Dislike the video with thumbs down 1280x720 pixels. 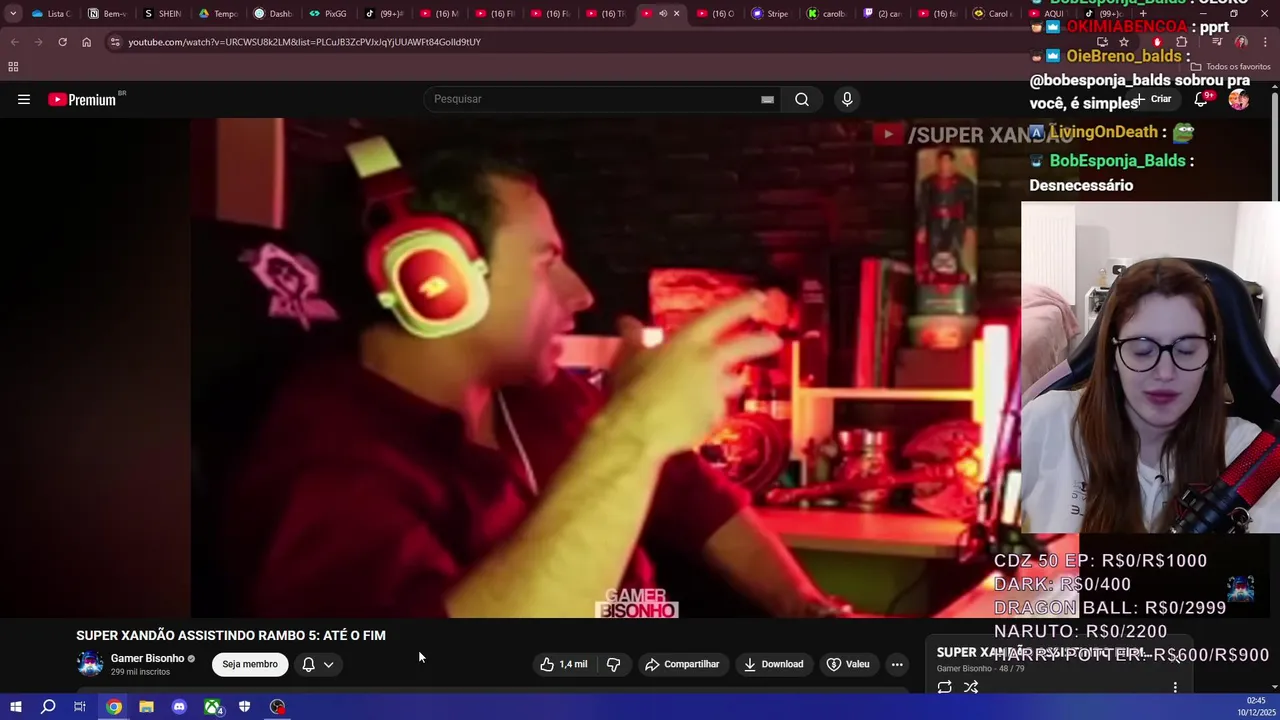tap(614, 664)
